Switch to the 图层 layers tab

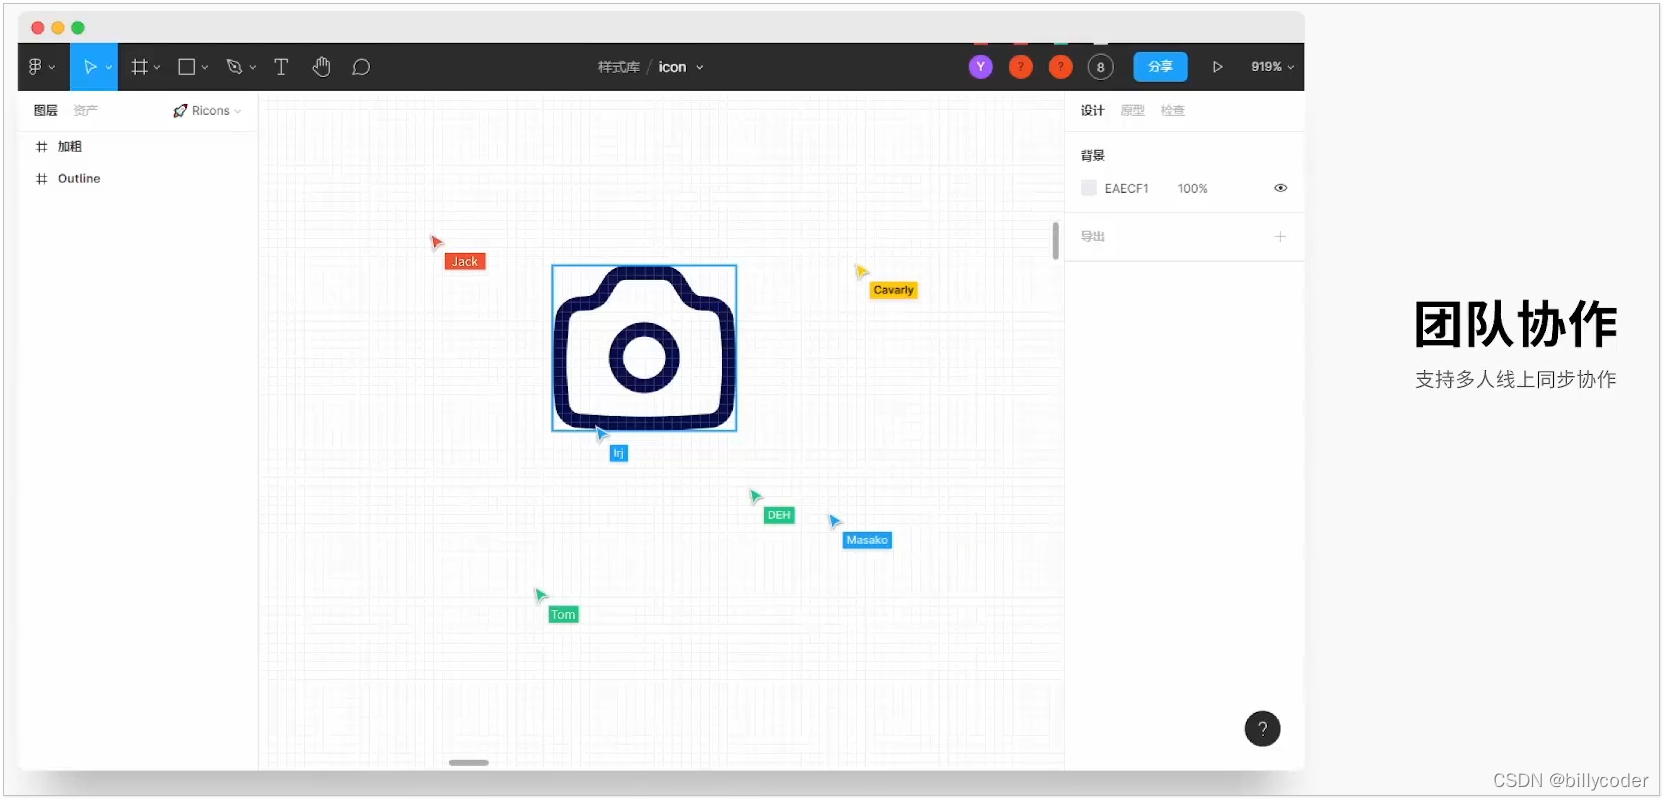(x=46, y=111)
